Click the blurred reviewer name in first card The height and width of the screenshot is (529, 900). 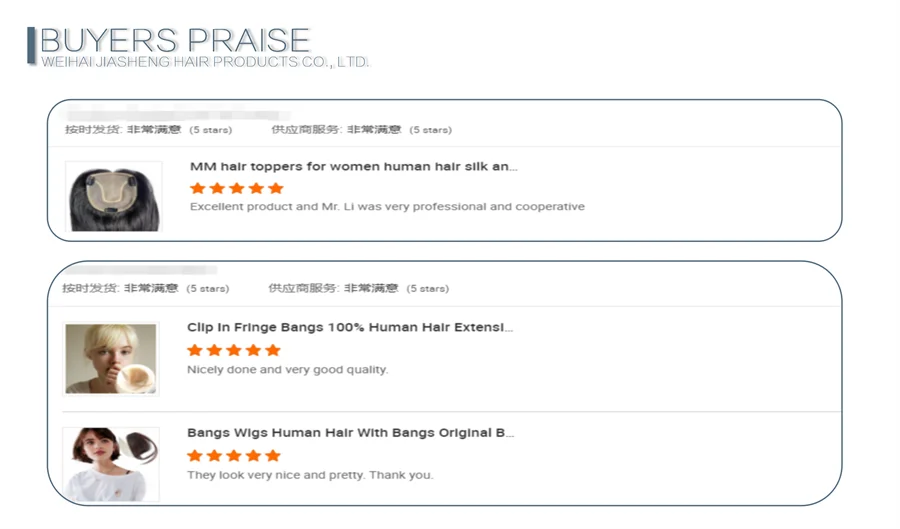tap(178, 113)
